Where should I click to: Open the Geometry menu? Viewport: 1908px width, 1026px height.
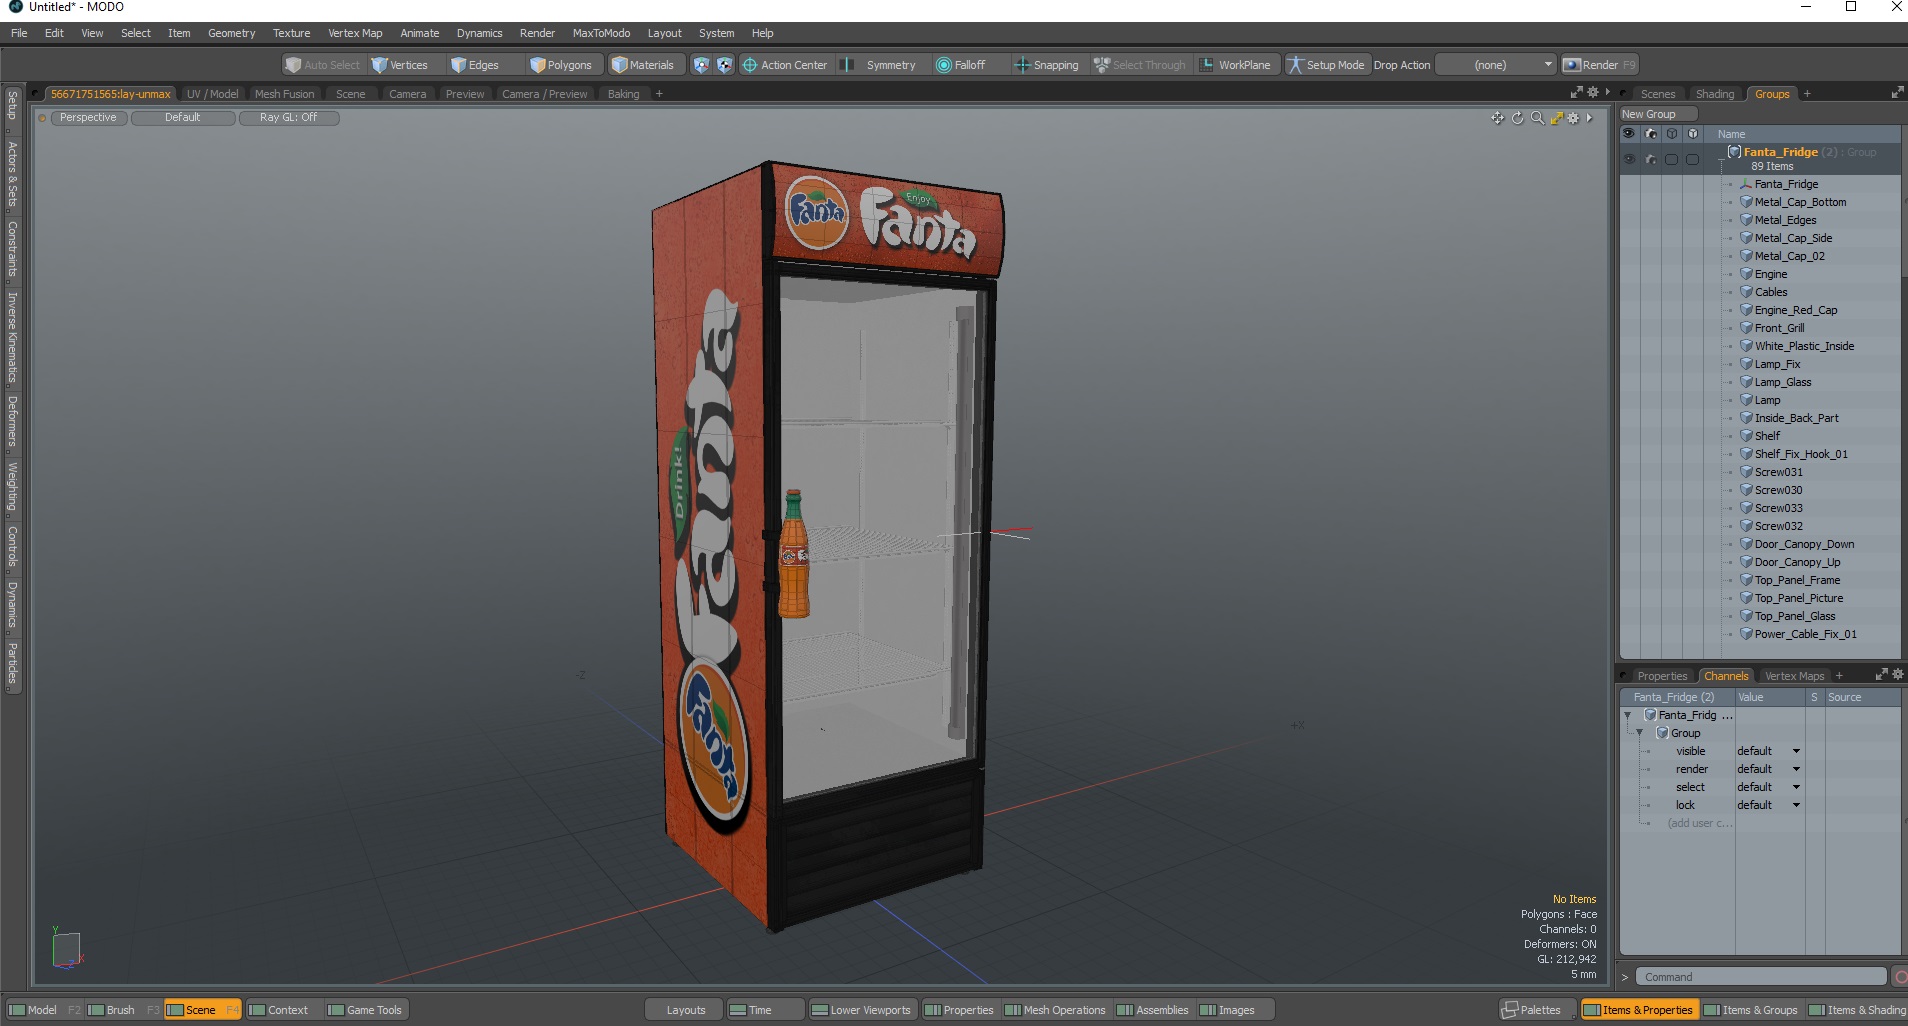click(x=231, y=33)
